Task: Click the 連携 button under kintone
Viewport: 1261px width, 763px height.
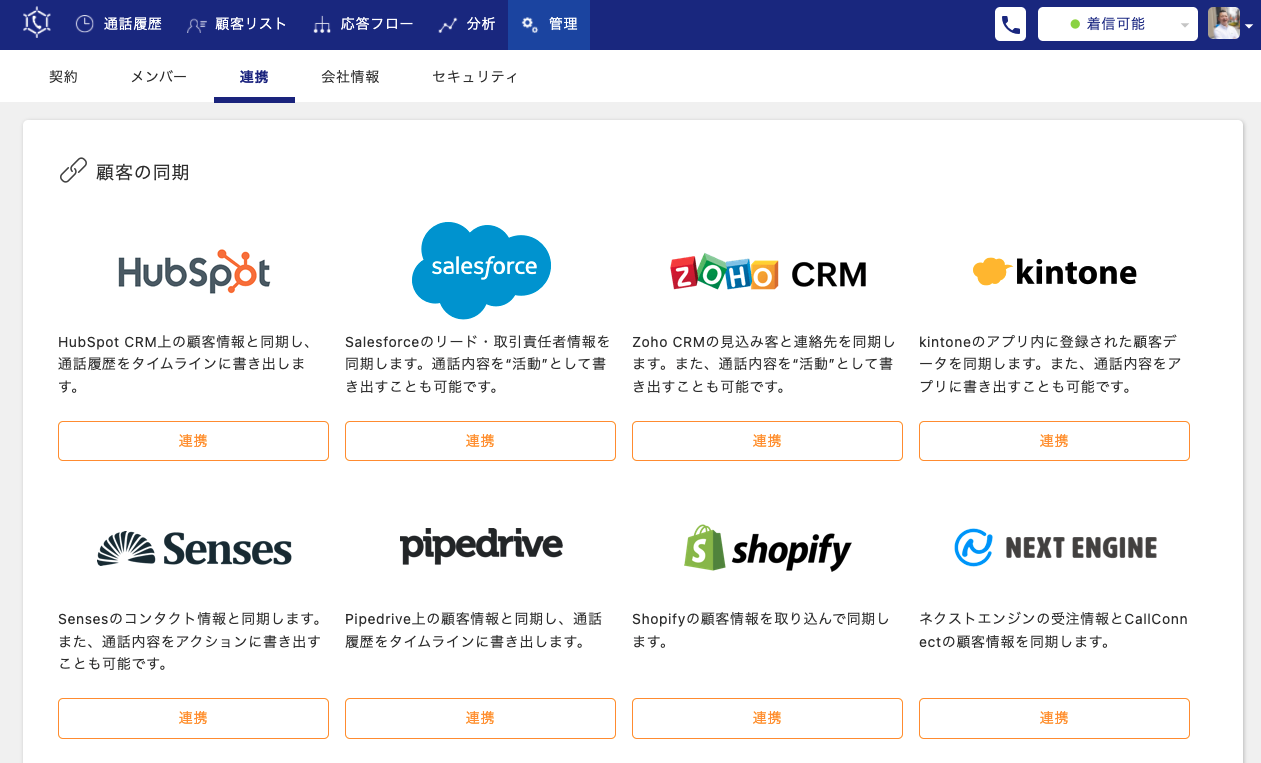Action: coord(1054,441)
